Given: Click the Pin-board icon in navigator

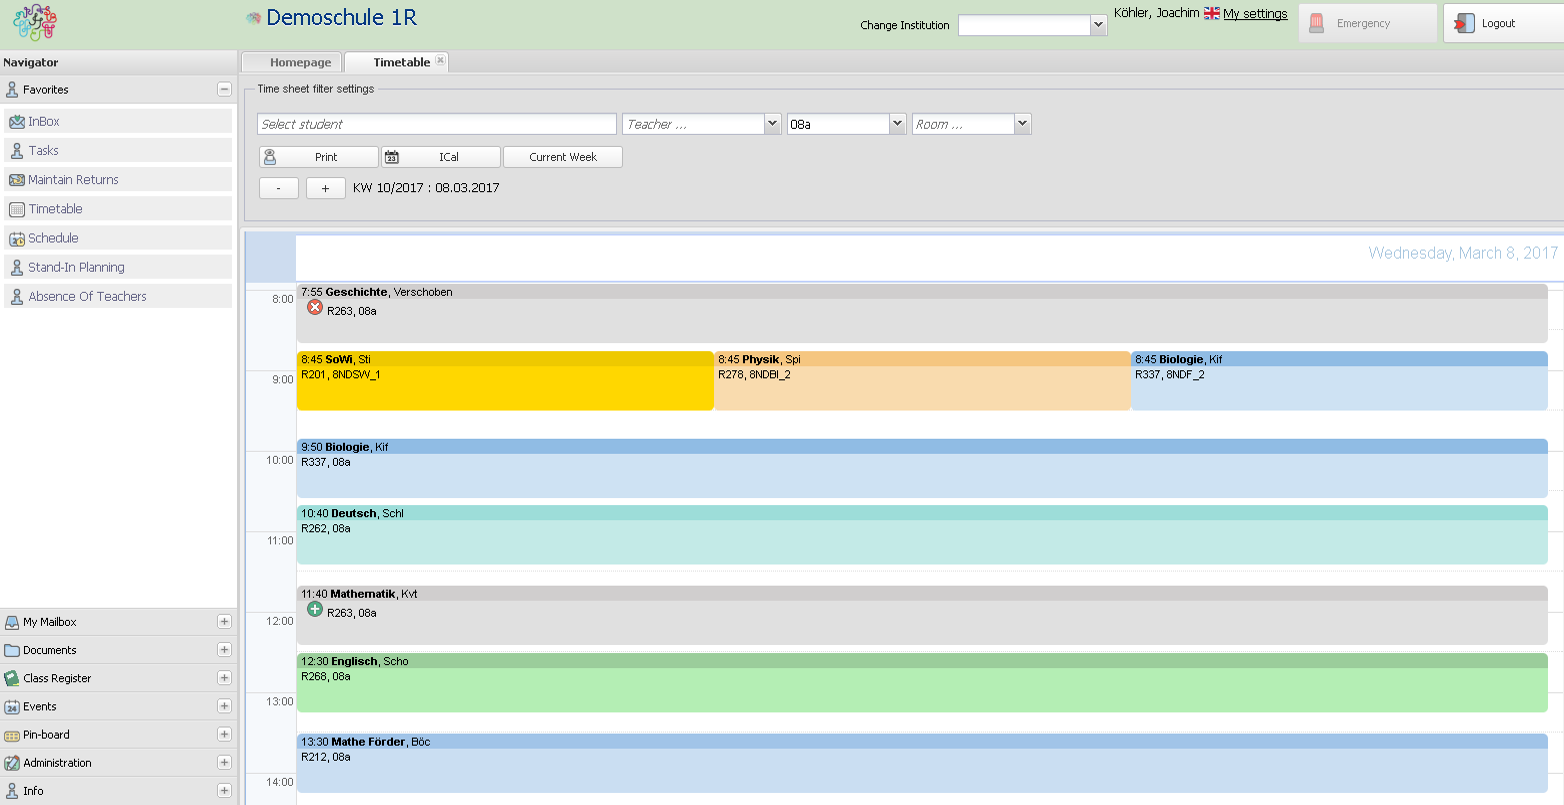Looking at the screenshot, I should click(x=12, y=735).
